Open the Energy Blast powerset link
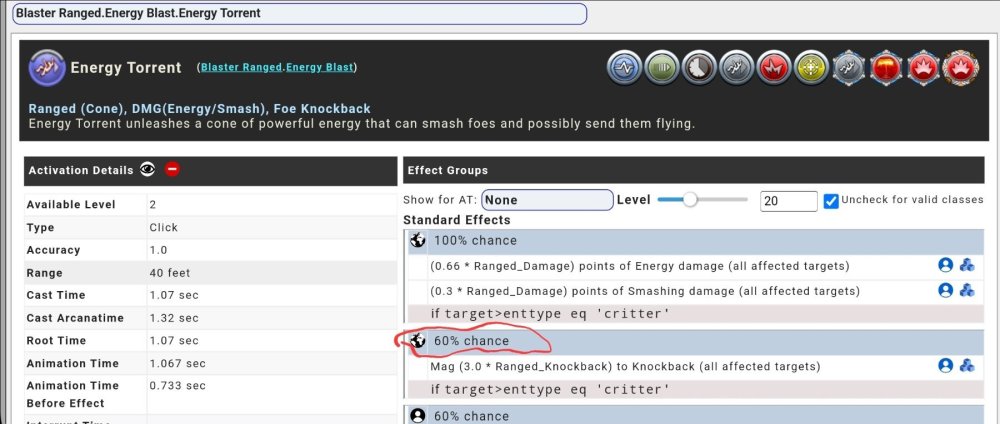The width and height of the screenshot is (1000, 424). point(319,68)
